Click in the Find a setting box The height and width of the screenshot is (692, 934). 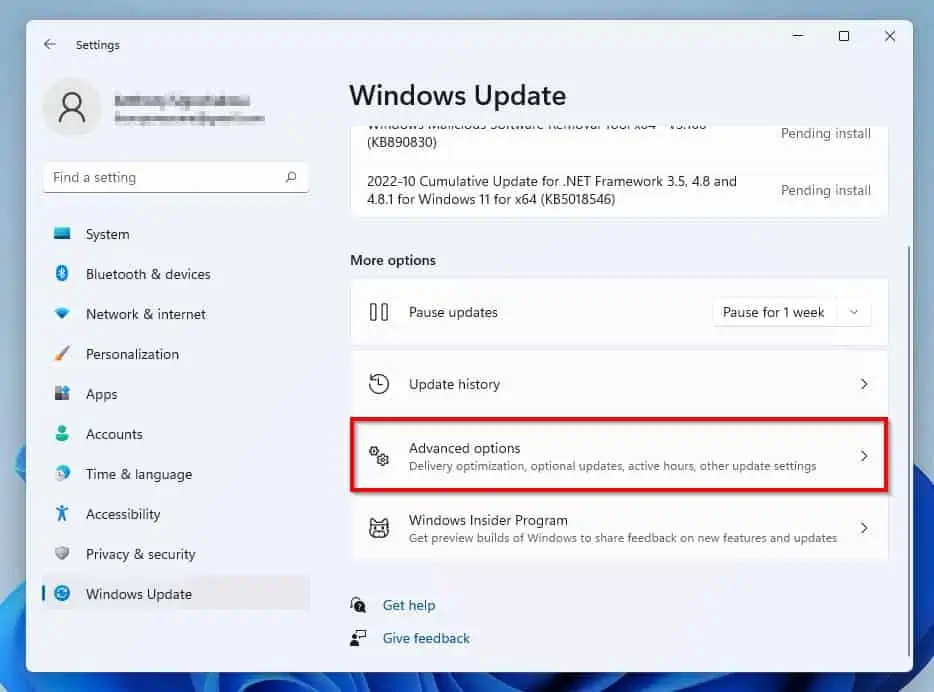click(176, 177)
